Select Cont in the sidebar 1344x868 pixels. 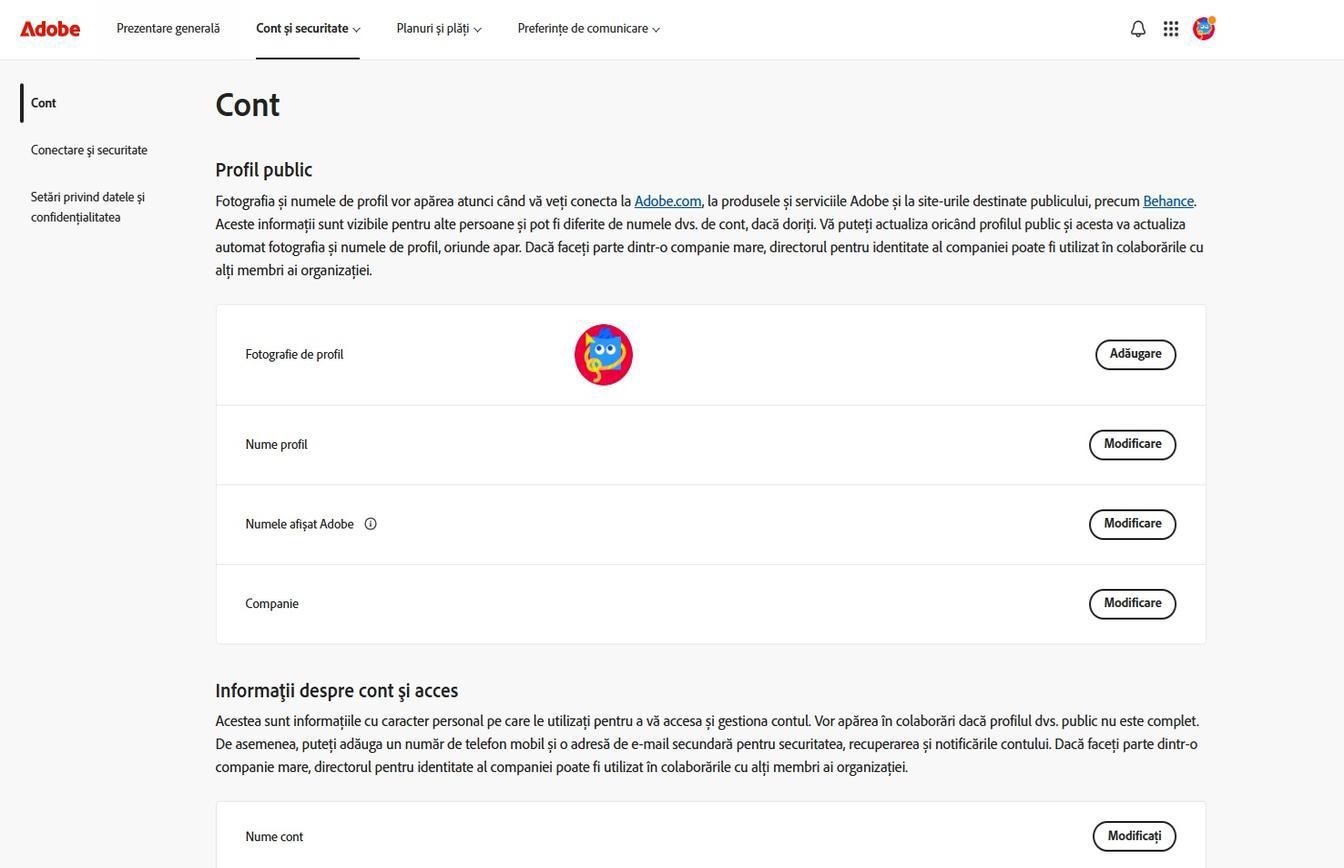click(x=43, y=103)
